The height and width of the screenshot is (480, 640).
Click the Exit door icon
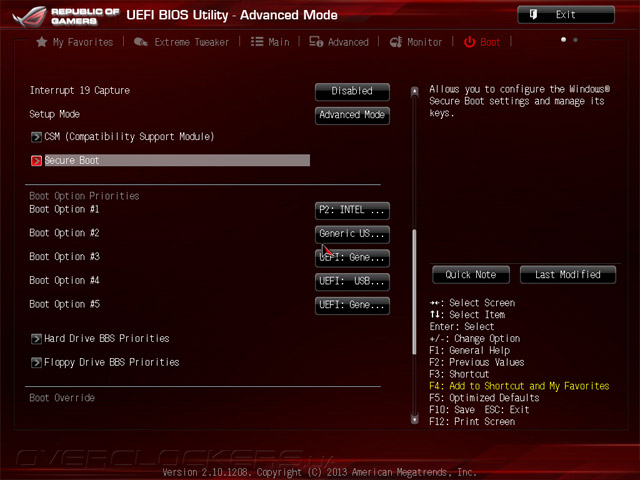pyautogui.click(x=533, y=15)
